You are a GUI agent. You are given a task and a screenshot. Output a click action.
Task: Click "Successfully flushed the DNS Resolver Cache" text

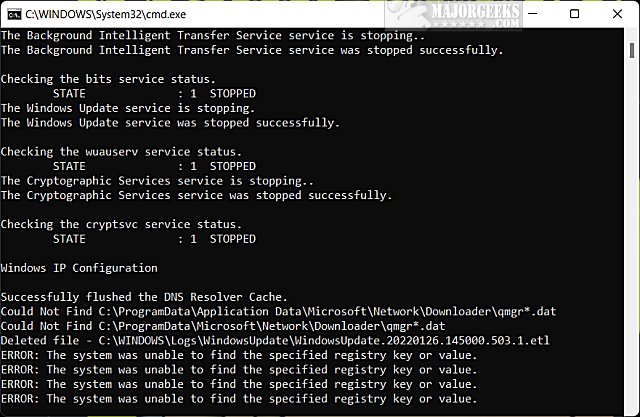(142, 297)
